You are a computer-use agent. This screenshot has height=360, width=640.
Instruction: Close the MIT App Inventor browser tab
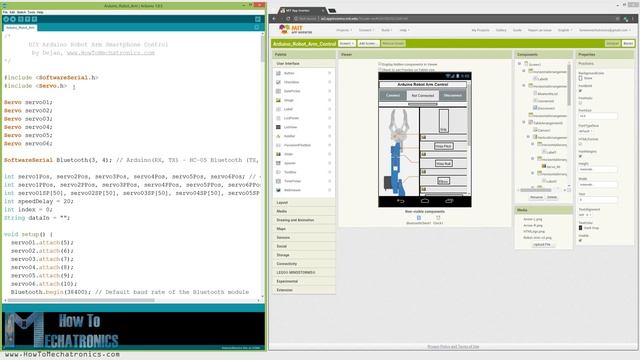[x=322, y=10]
